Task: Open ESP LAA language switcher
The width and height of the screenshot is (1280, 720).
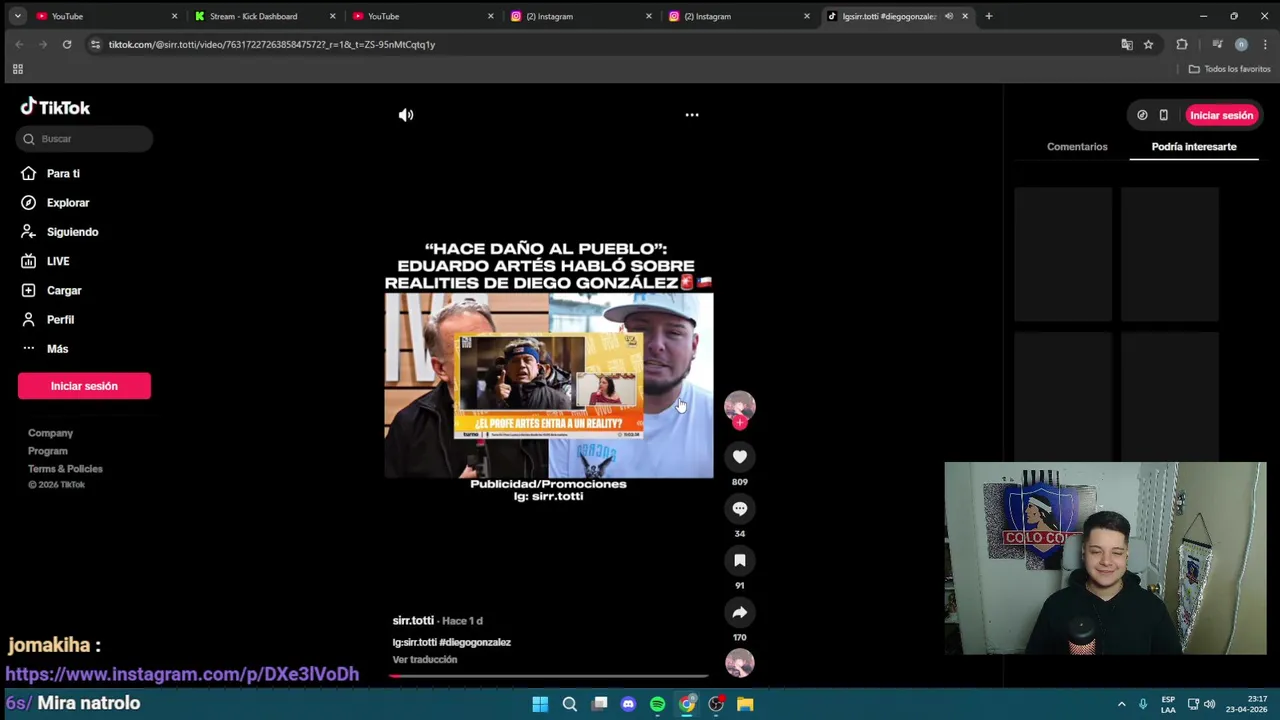Action: [1168, 704]
